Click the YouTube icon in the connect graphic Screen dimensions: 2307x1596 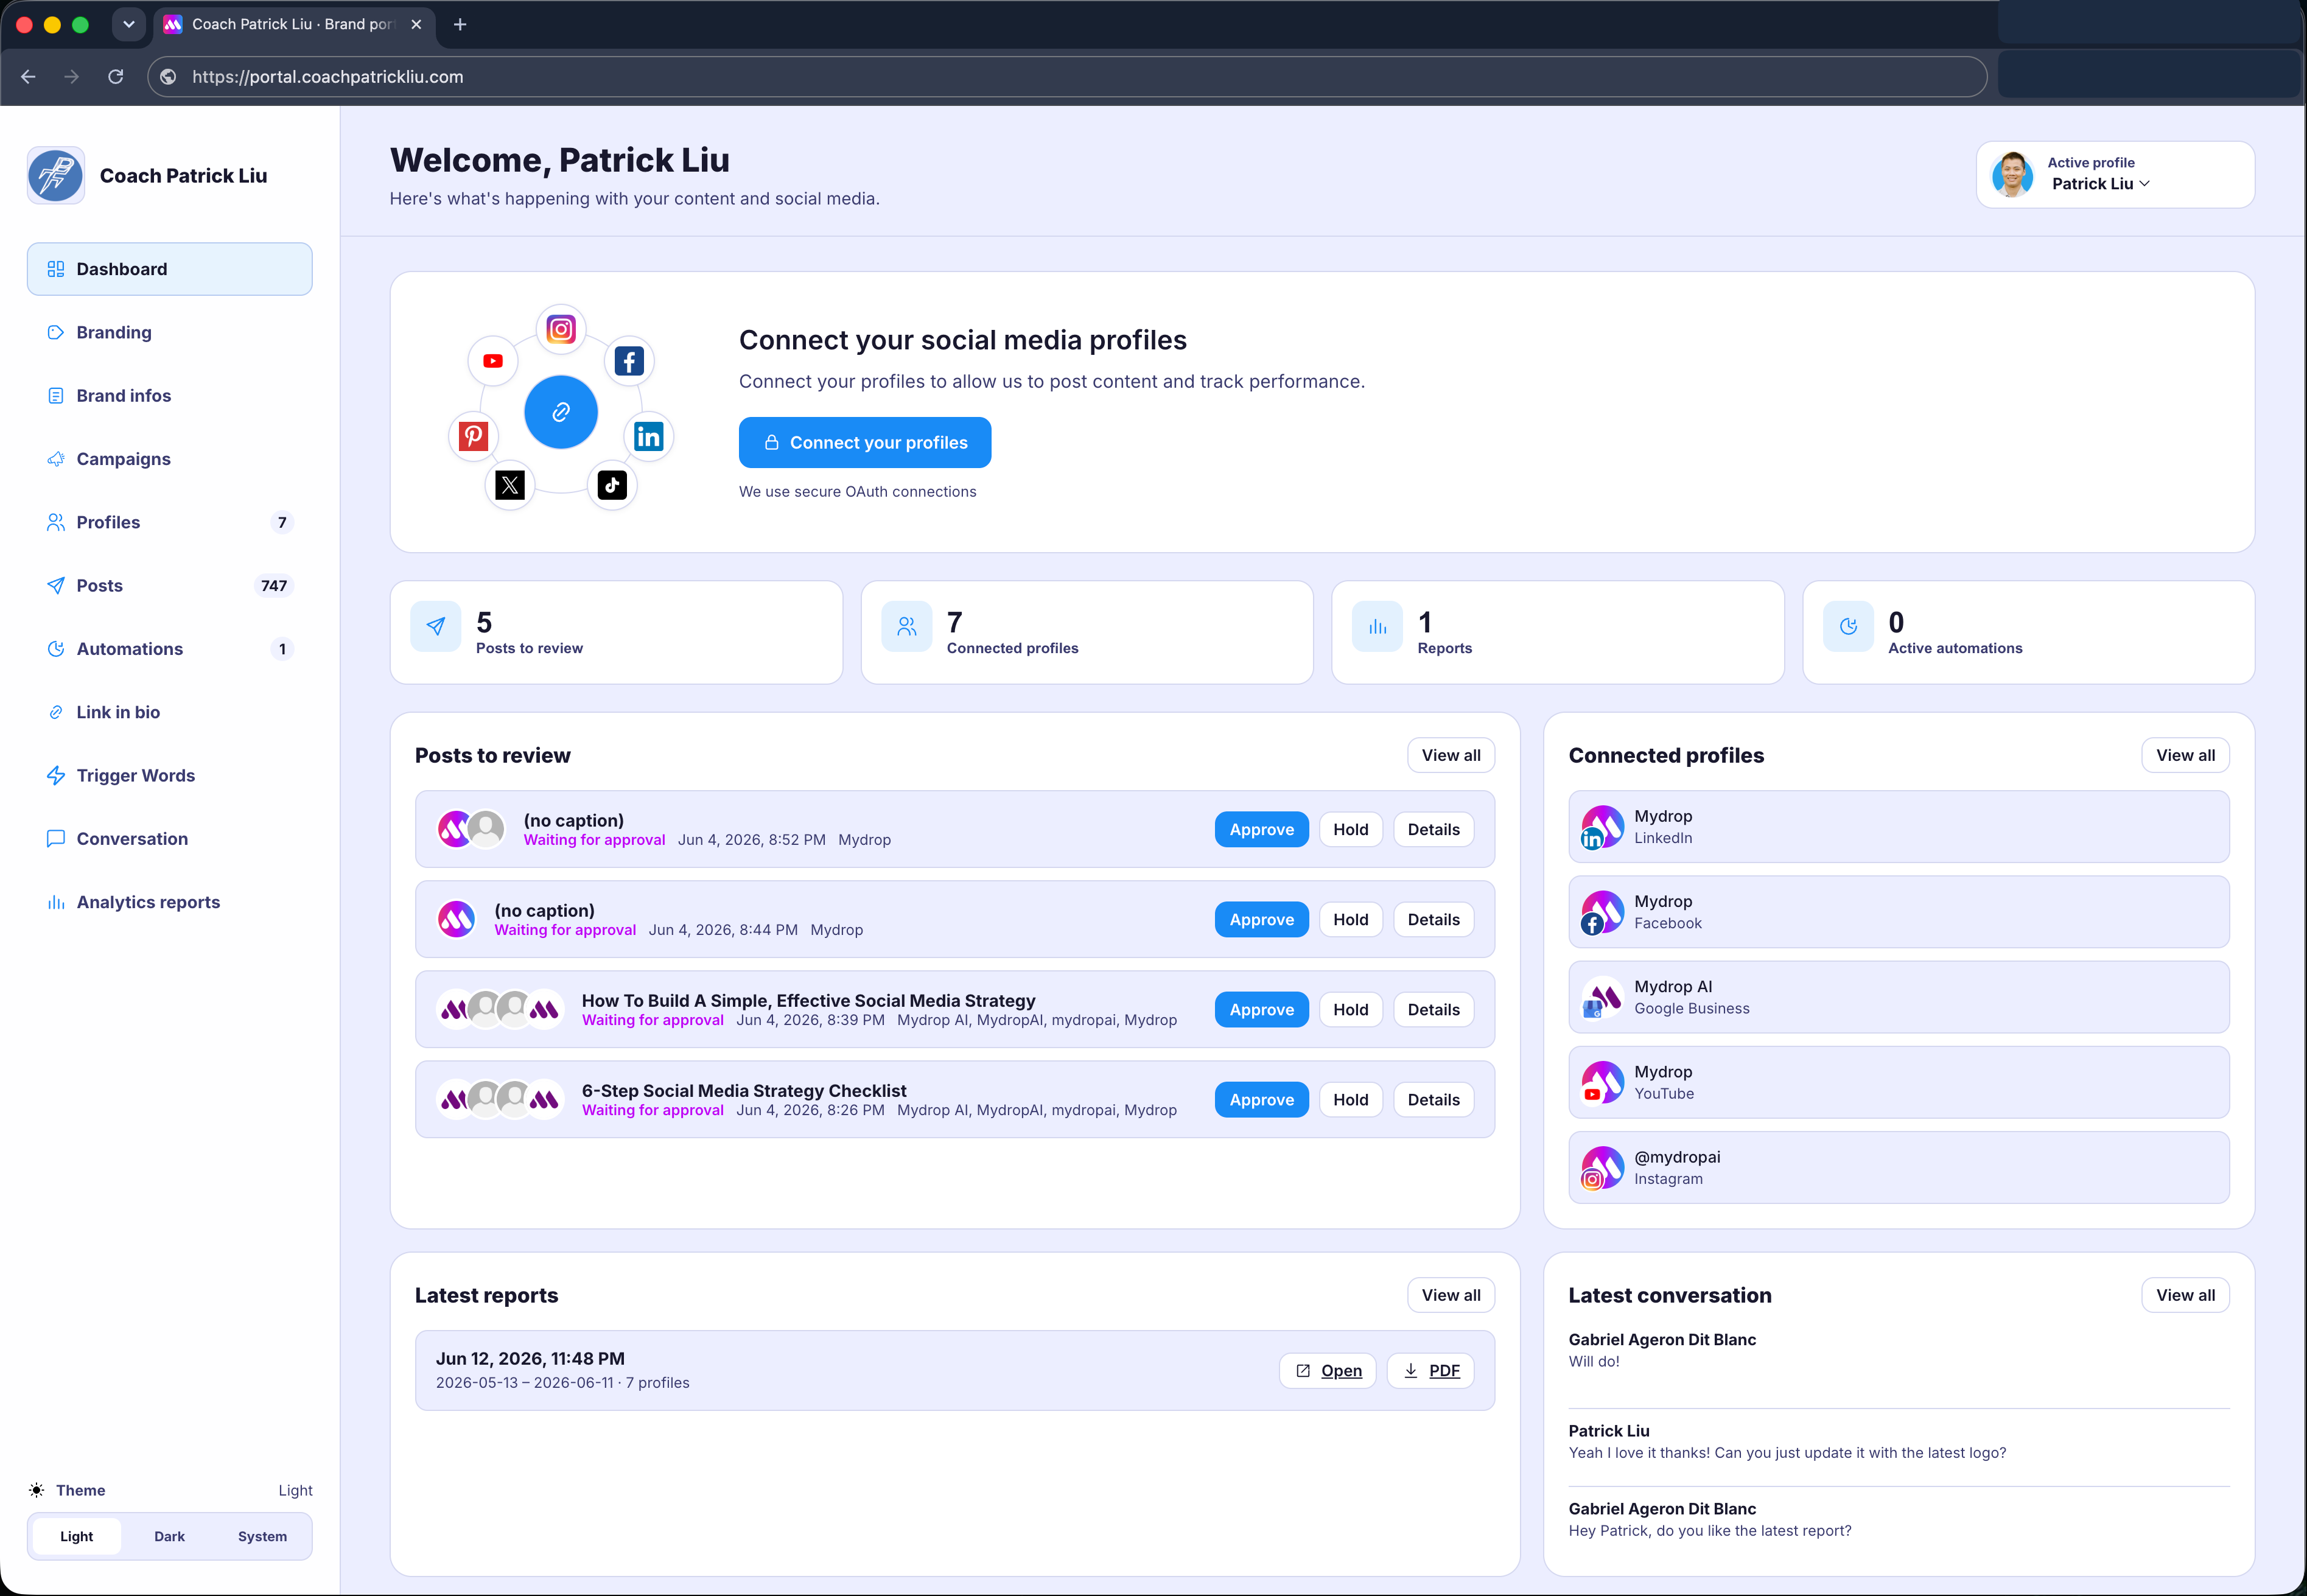[x=493, y=361]
